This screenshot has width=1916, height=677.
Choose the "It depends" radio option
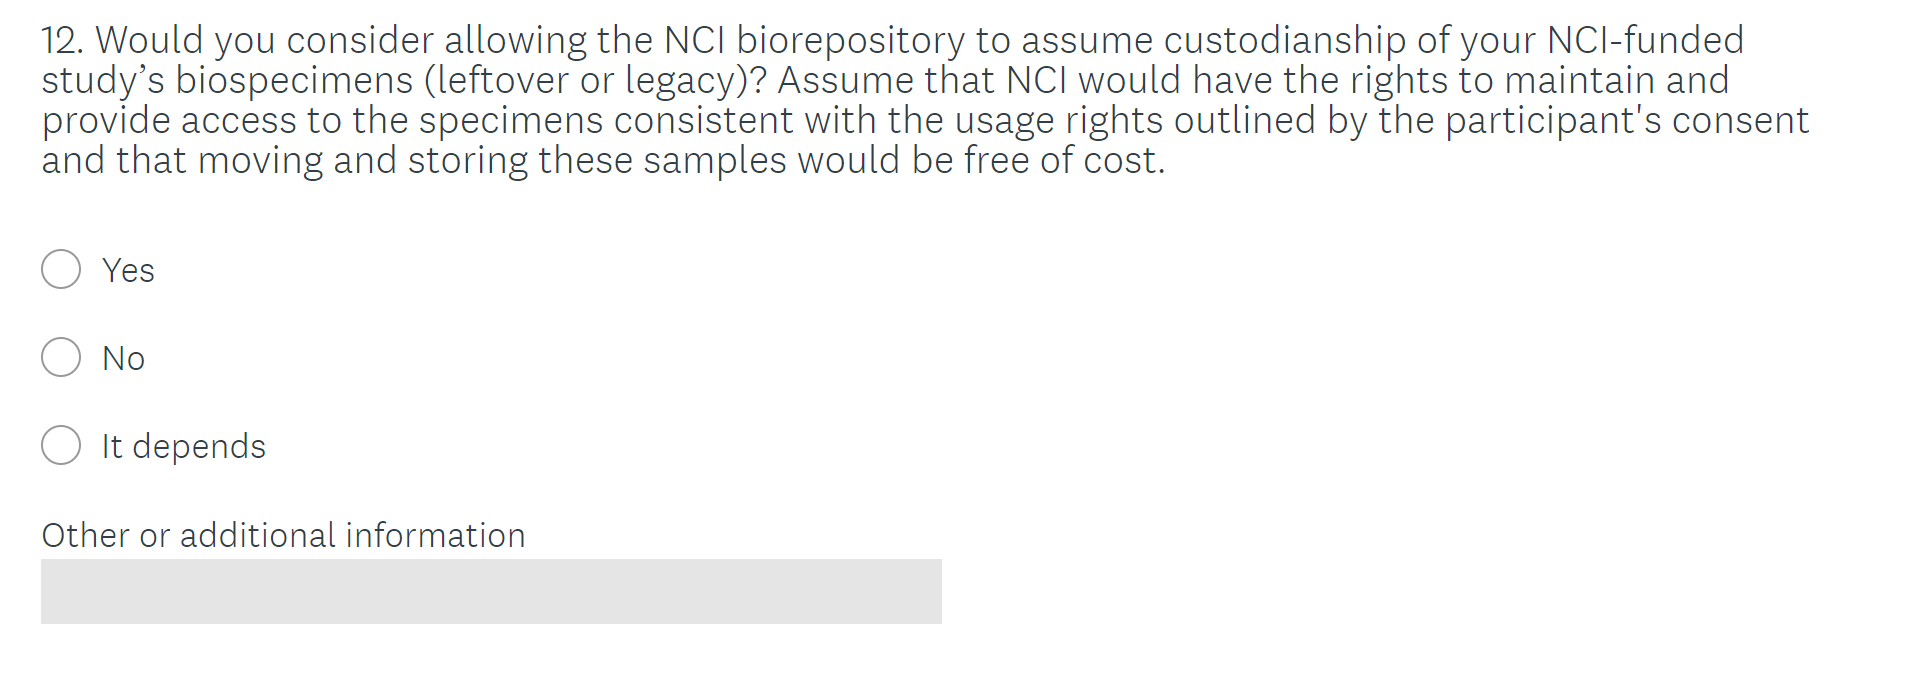pos(61,445)
